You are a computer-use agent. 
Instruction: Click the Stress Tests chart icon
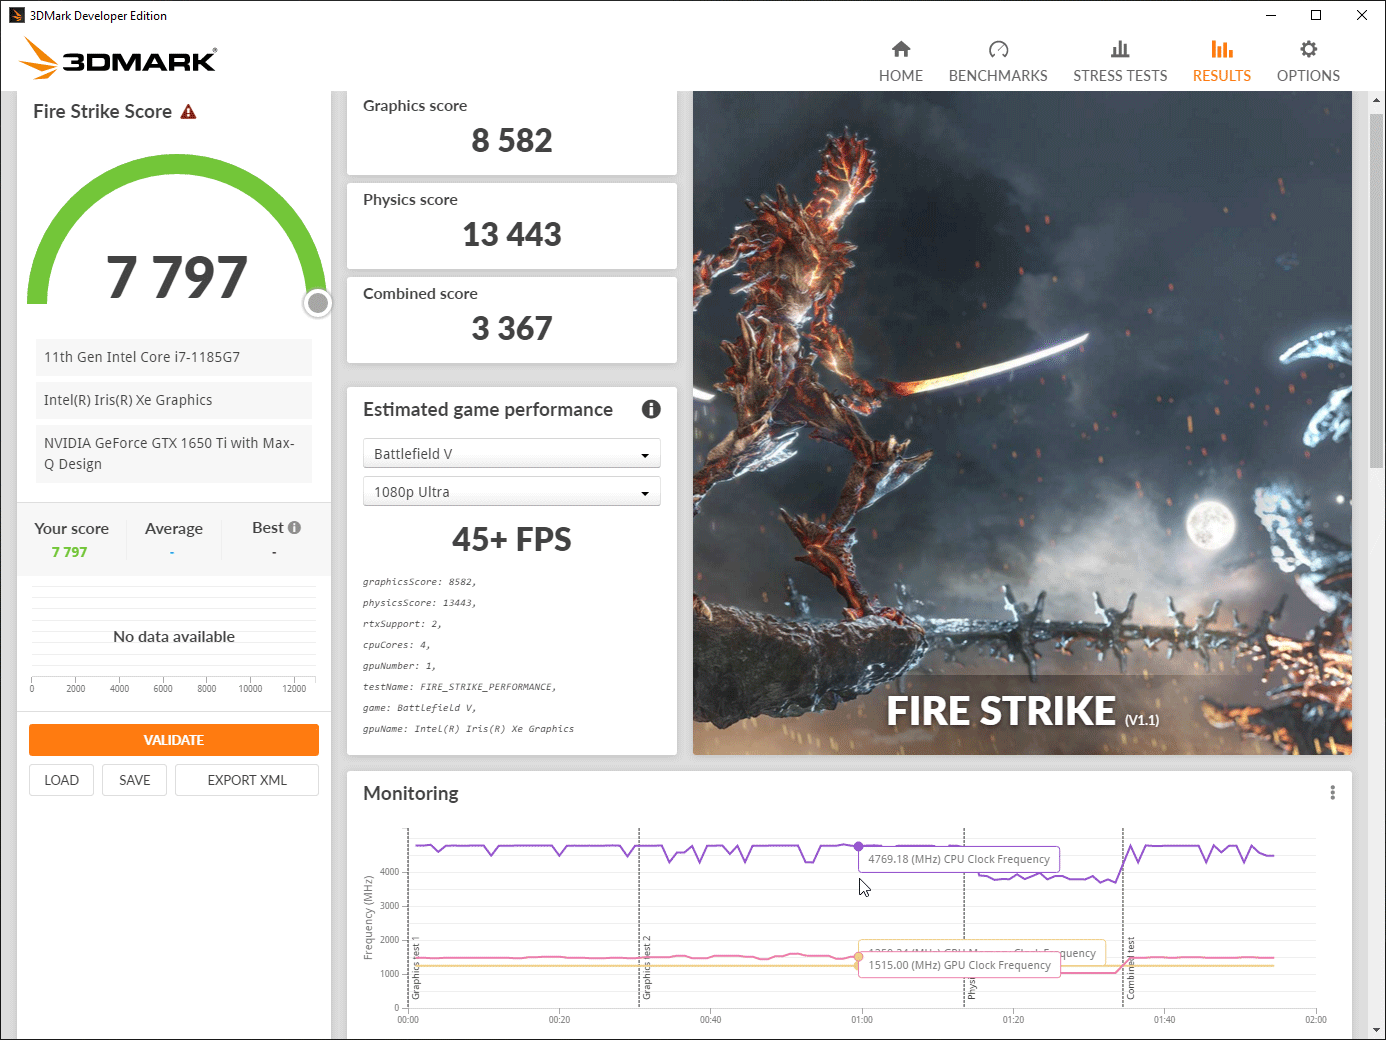point(1120,49)
